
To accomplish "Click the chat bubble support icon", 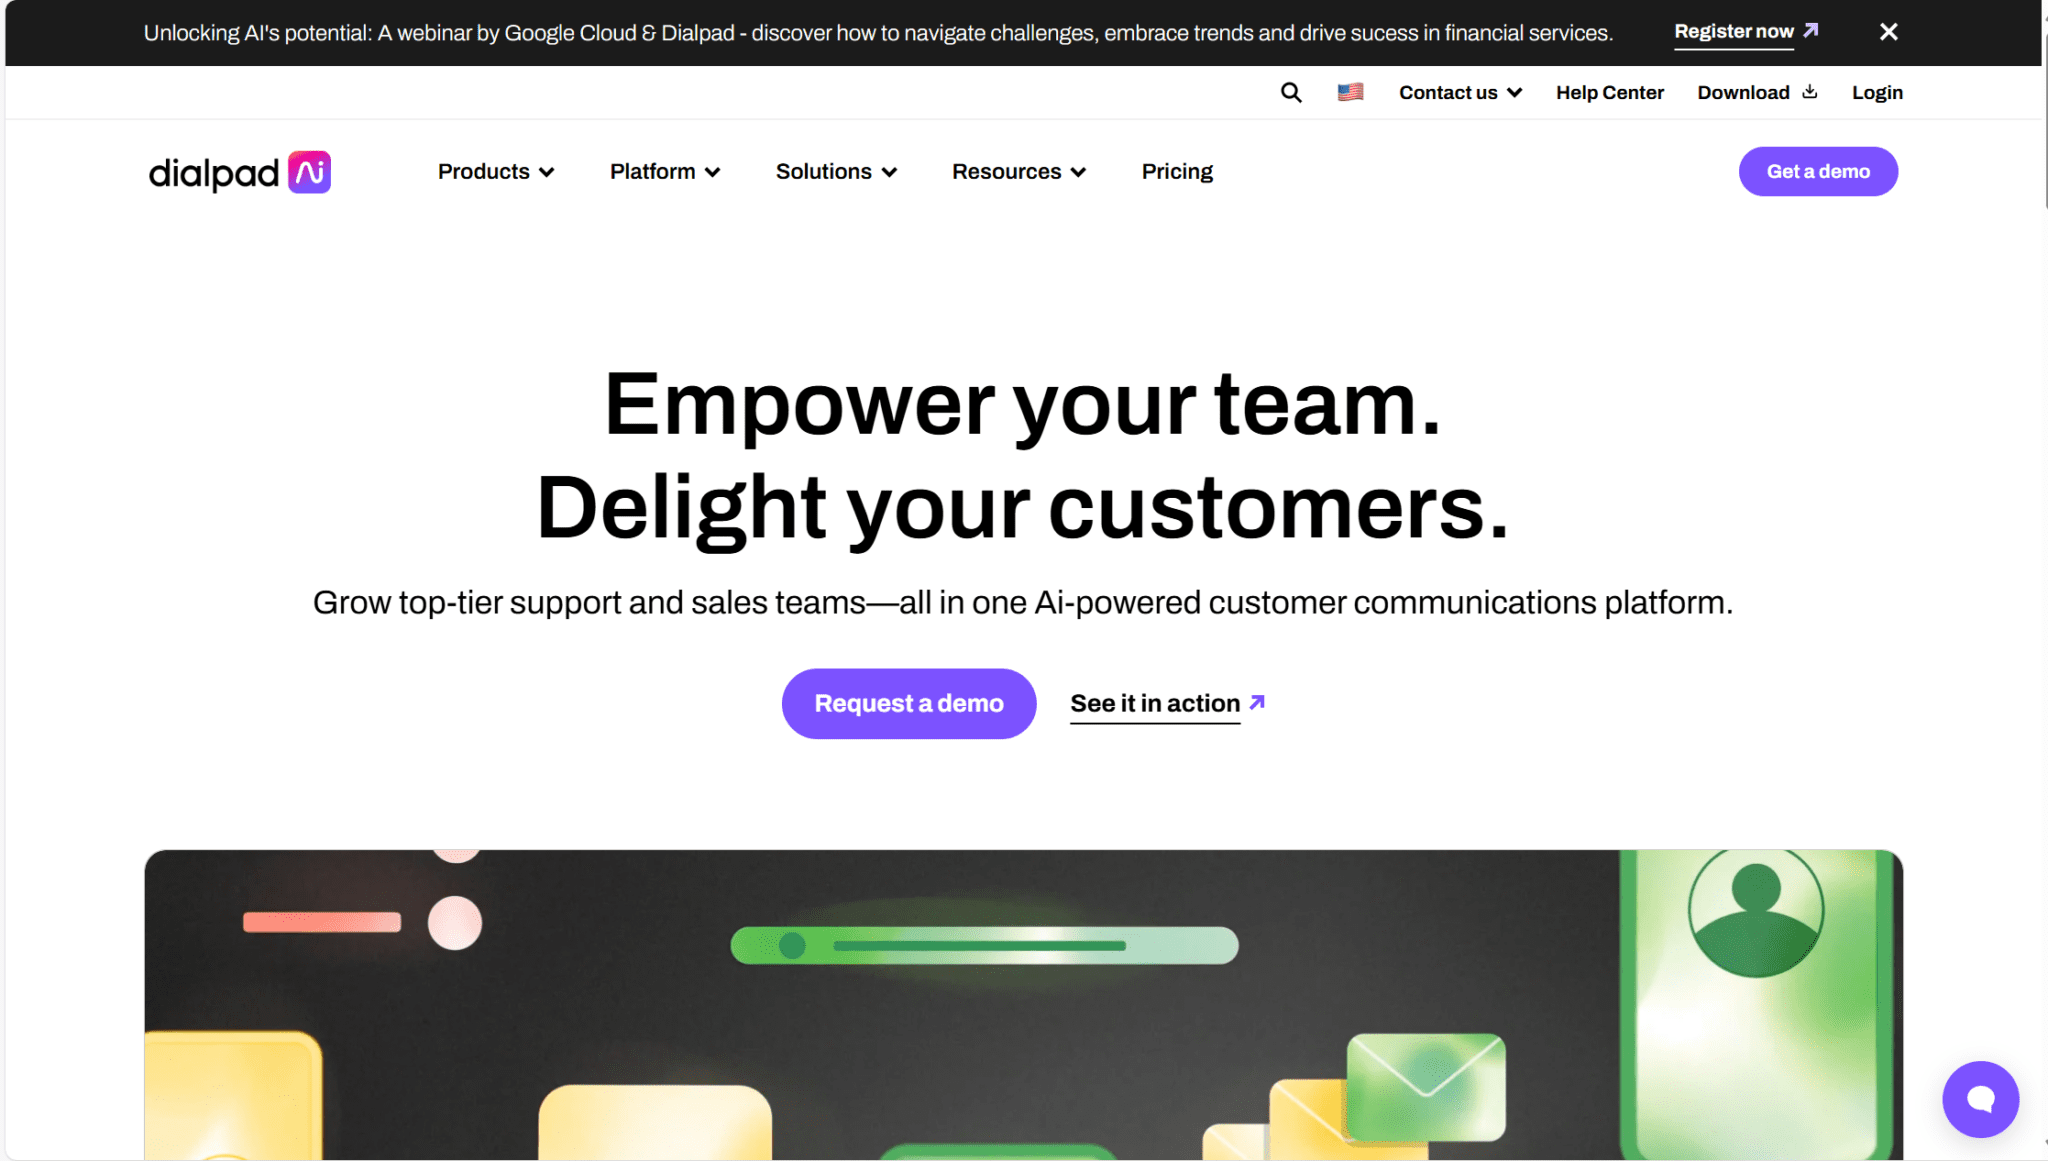I will click(x=1980, y=1098).
